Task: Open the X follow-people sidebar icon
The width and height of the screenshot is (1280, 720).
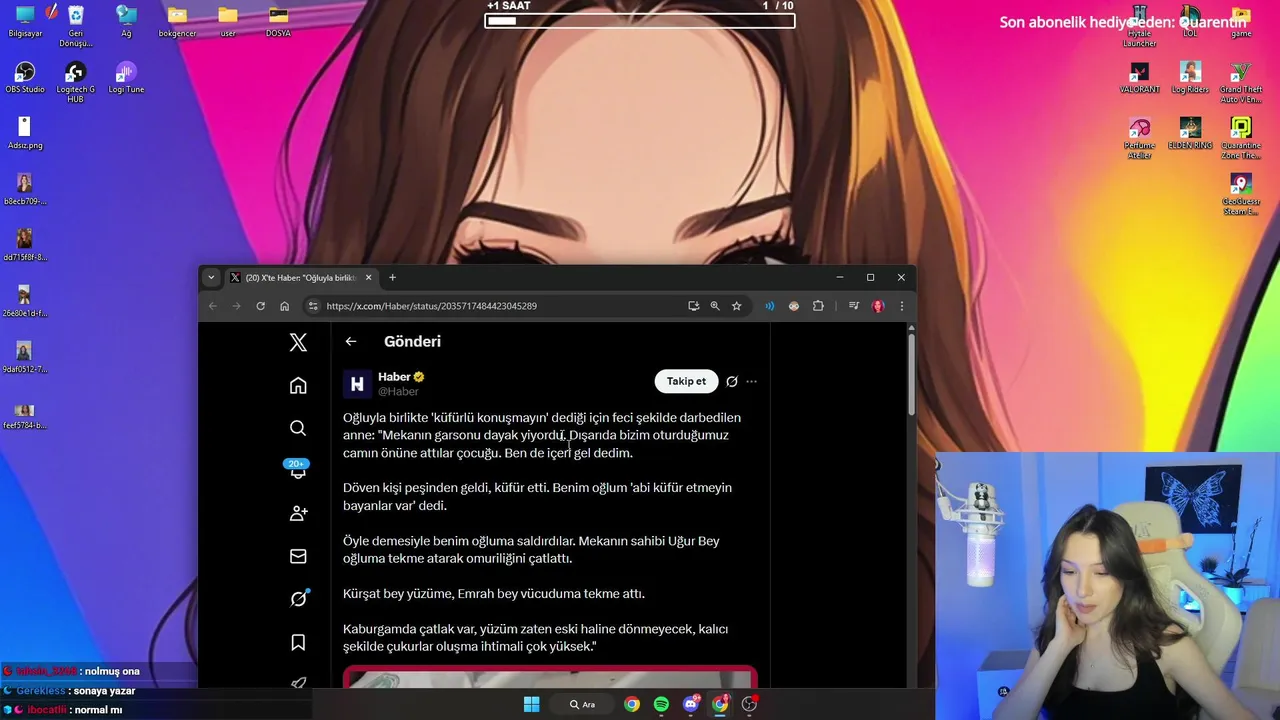Action: 298,513
